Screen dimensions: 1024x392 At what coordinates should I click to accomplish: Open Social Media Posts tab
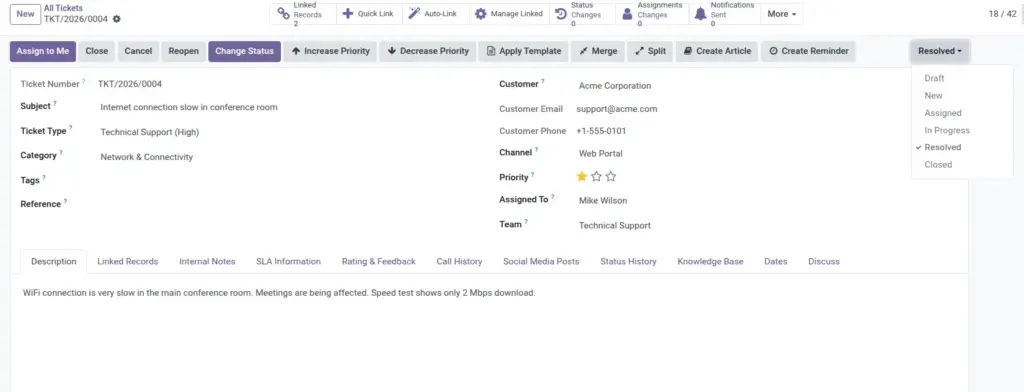coord(541,261)
